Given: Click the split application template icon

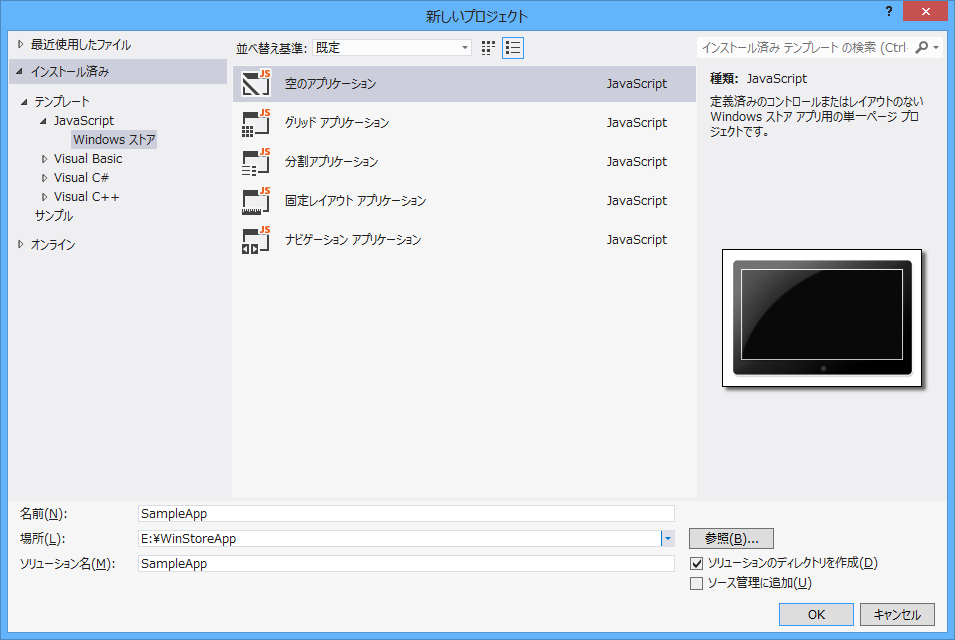Looking at the screenshot, I should [256, 161].
